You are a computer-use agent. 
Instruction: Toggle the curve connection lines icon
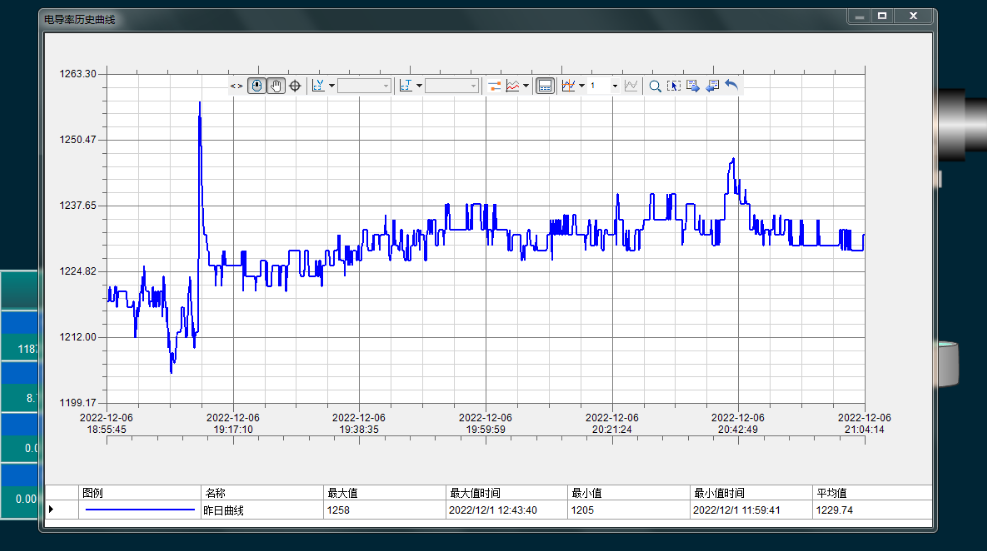pyautogui.click(x=494, y=86)
